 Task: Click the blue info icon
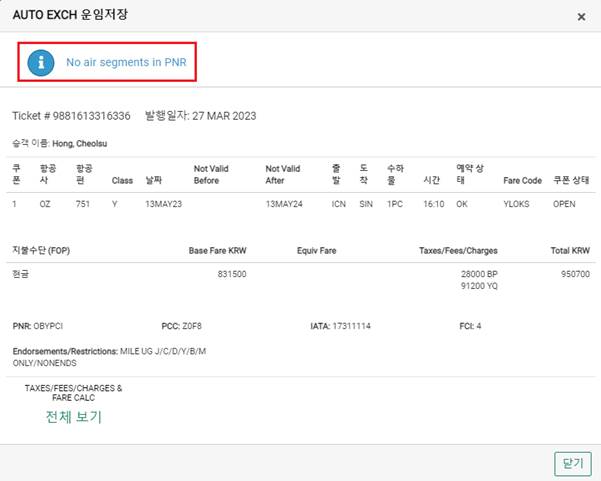41,62
